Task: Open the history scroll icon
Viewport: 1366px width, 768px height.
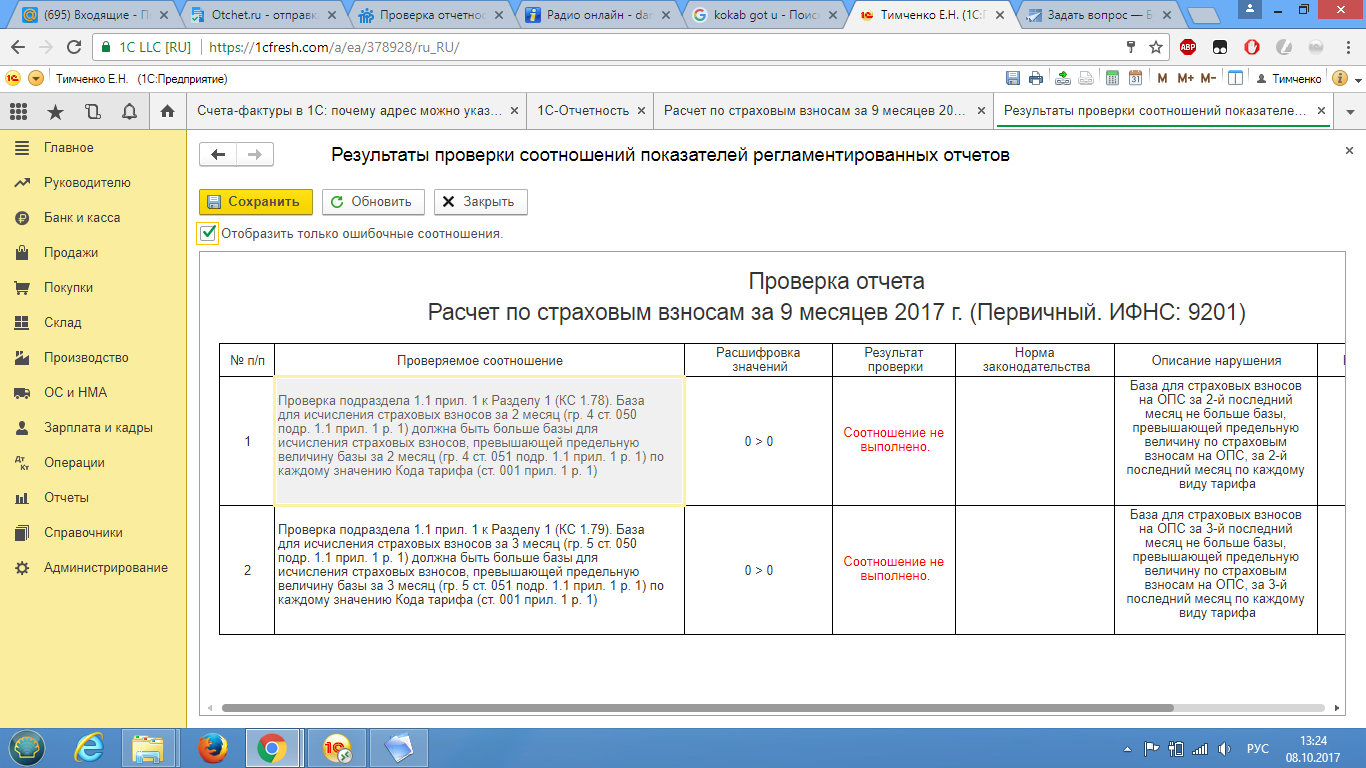Action: click(x=92, y=112)
